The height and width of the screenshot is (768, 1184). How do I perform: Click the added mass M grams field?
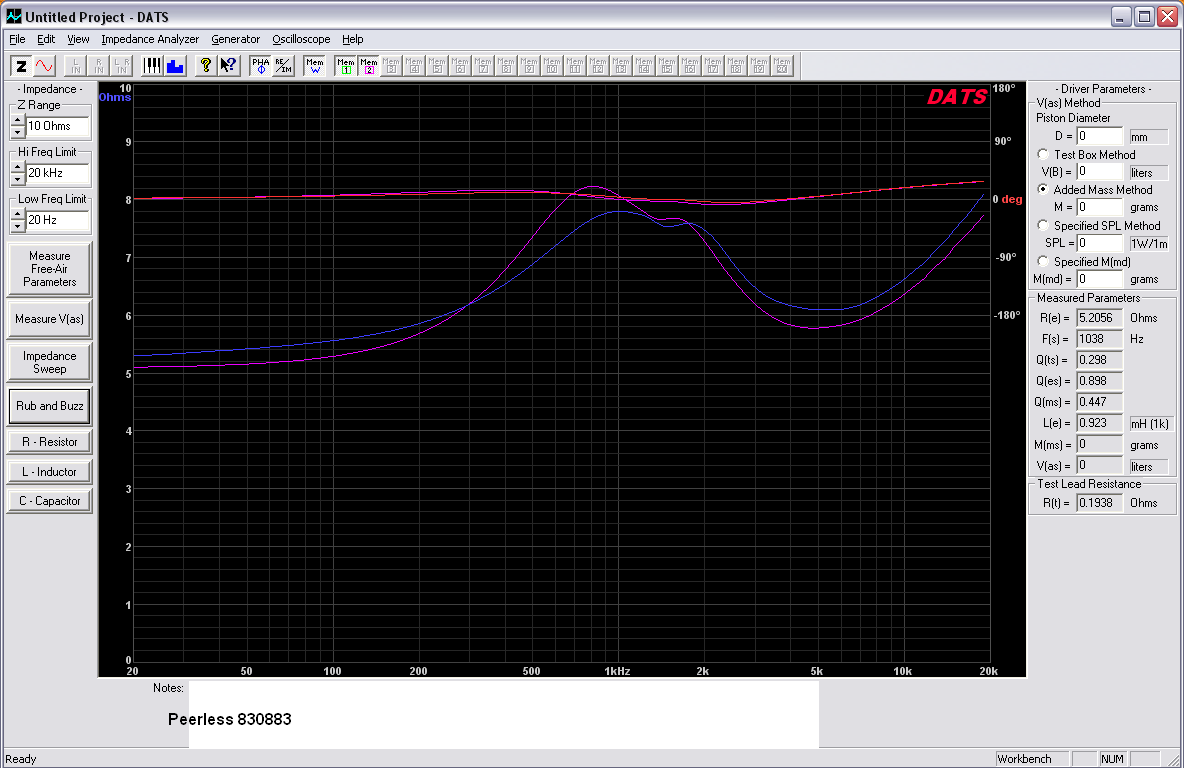click(x=1099, y=207)
